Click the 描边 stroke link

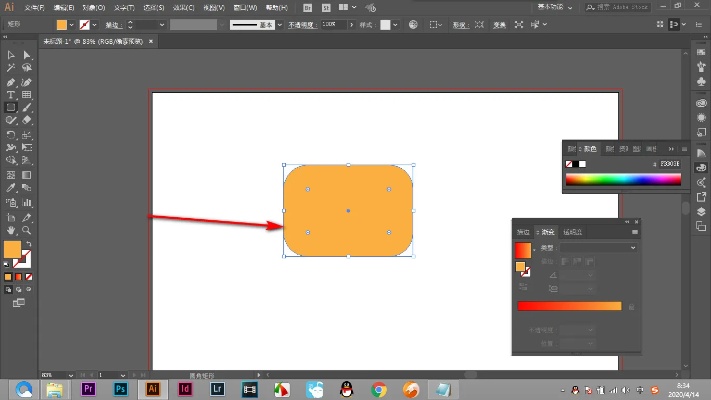tap(114, 25)
